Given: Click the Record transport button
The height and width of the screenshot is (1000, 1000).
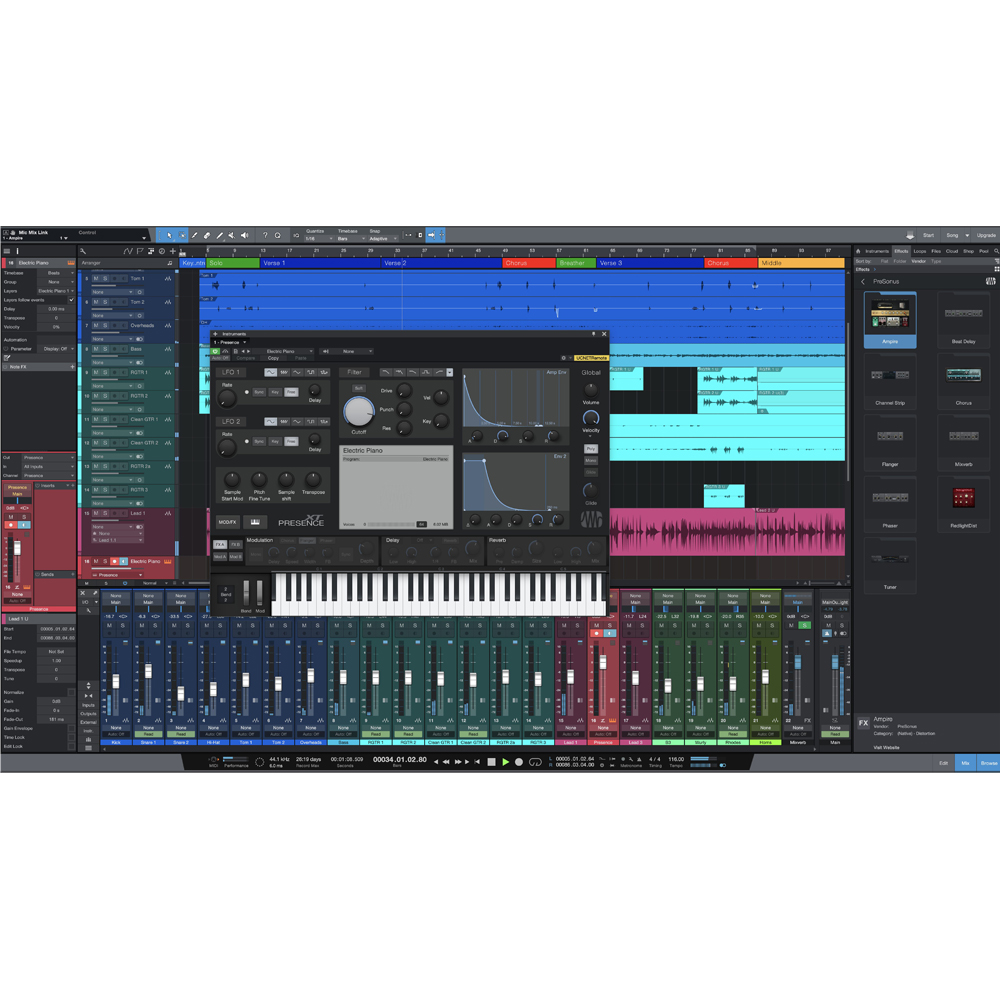Looking at the screenshot, I should pyautogui.click(x=519, y=761).
